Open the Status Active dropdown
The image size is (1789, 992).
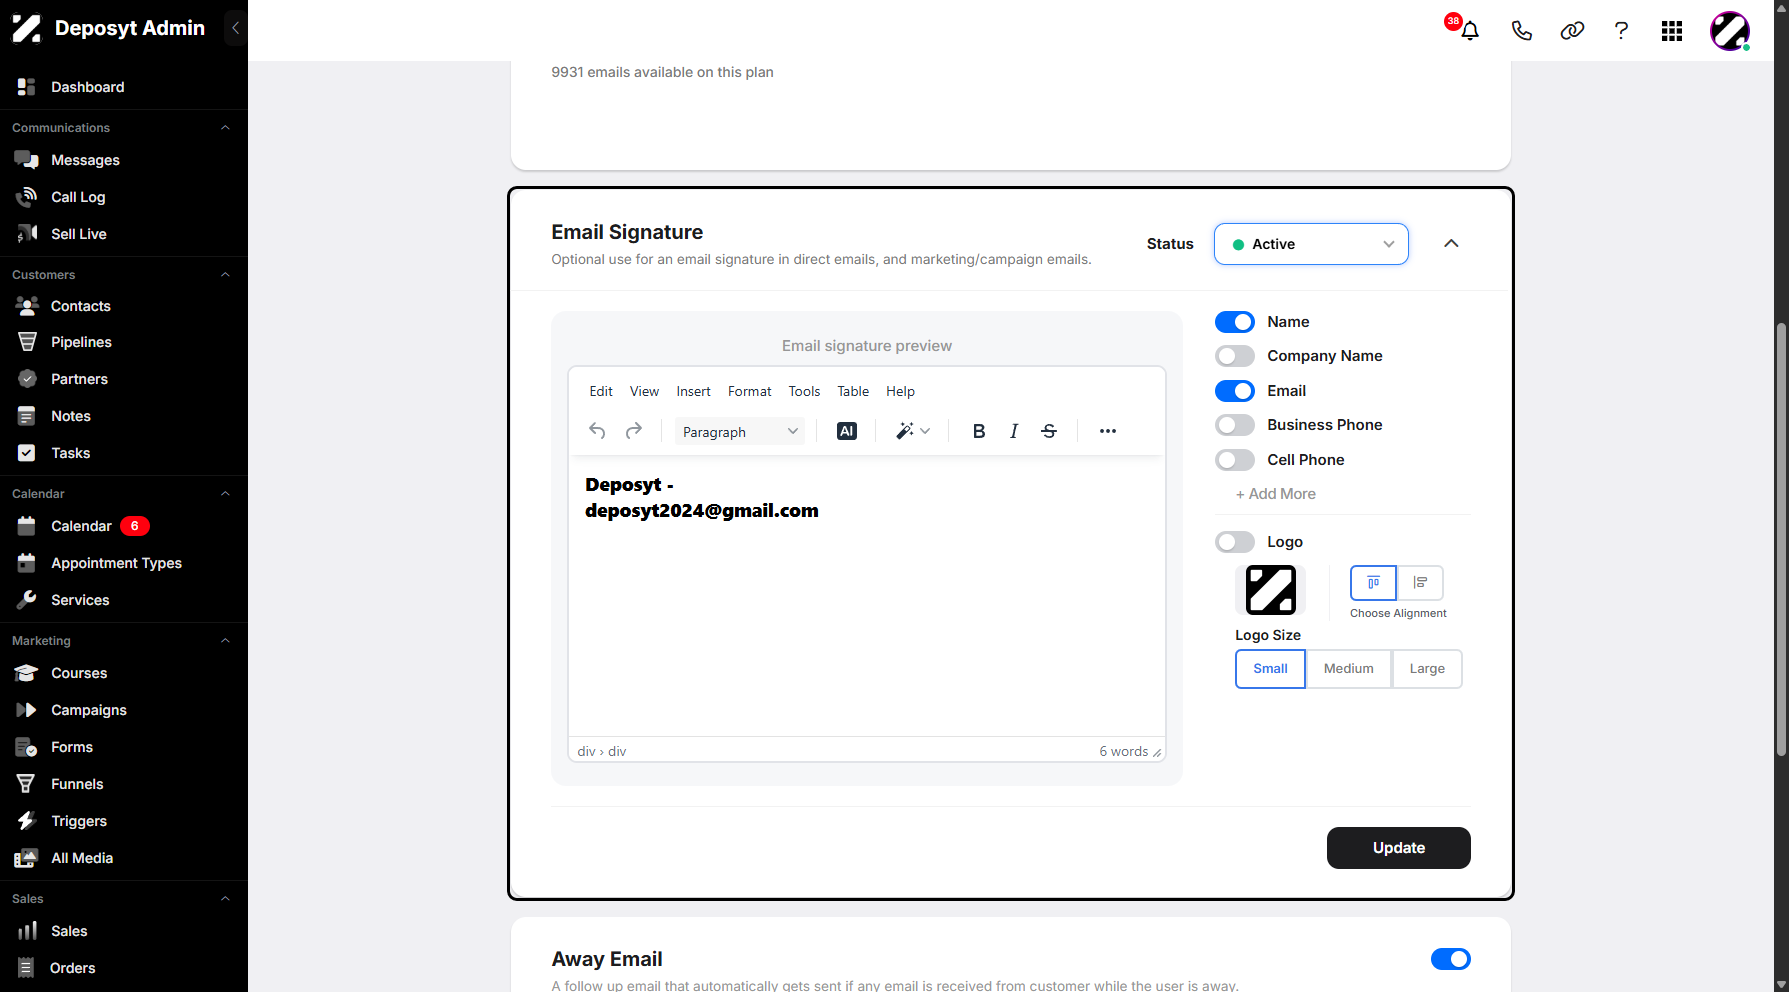click(1311, 244)
